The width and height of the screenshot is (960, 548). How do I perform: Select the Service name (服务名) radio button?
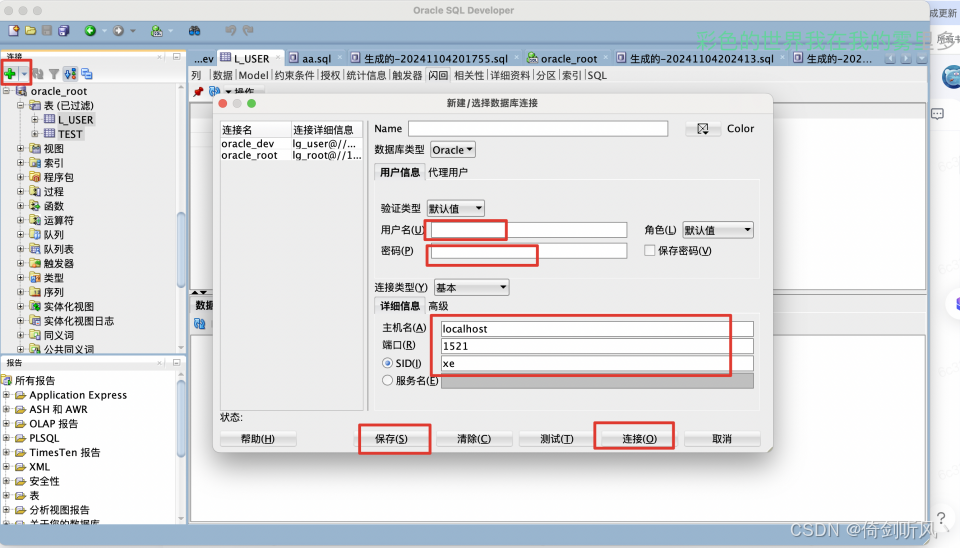[x=387, y=380]
